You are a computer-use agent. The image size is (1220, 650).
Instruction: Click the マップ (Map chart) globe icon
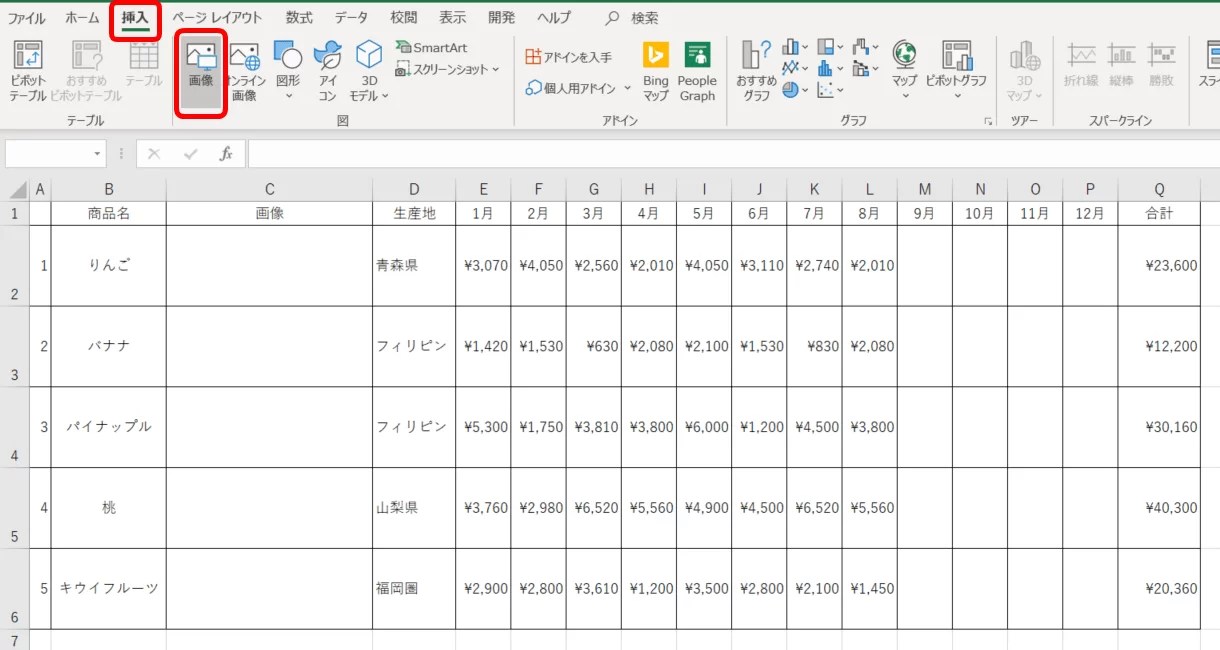tap(904, 54)
